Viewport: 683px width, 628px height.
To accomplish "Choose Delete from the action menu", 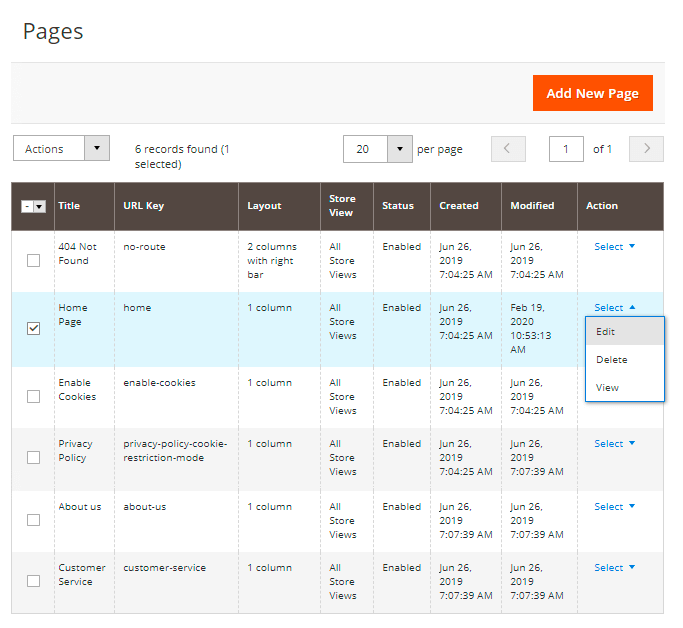I will [611, 360].
